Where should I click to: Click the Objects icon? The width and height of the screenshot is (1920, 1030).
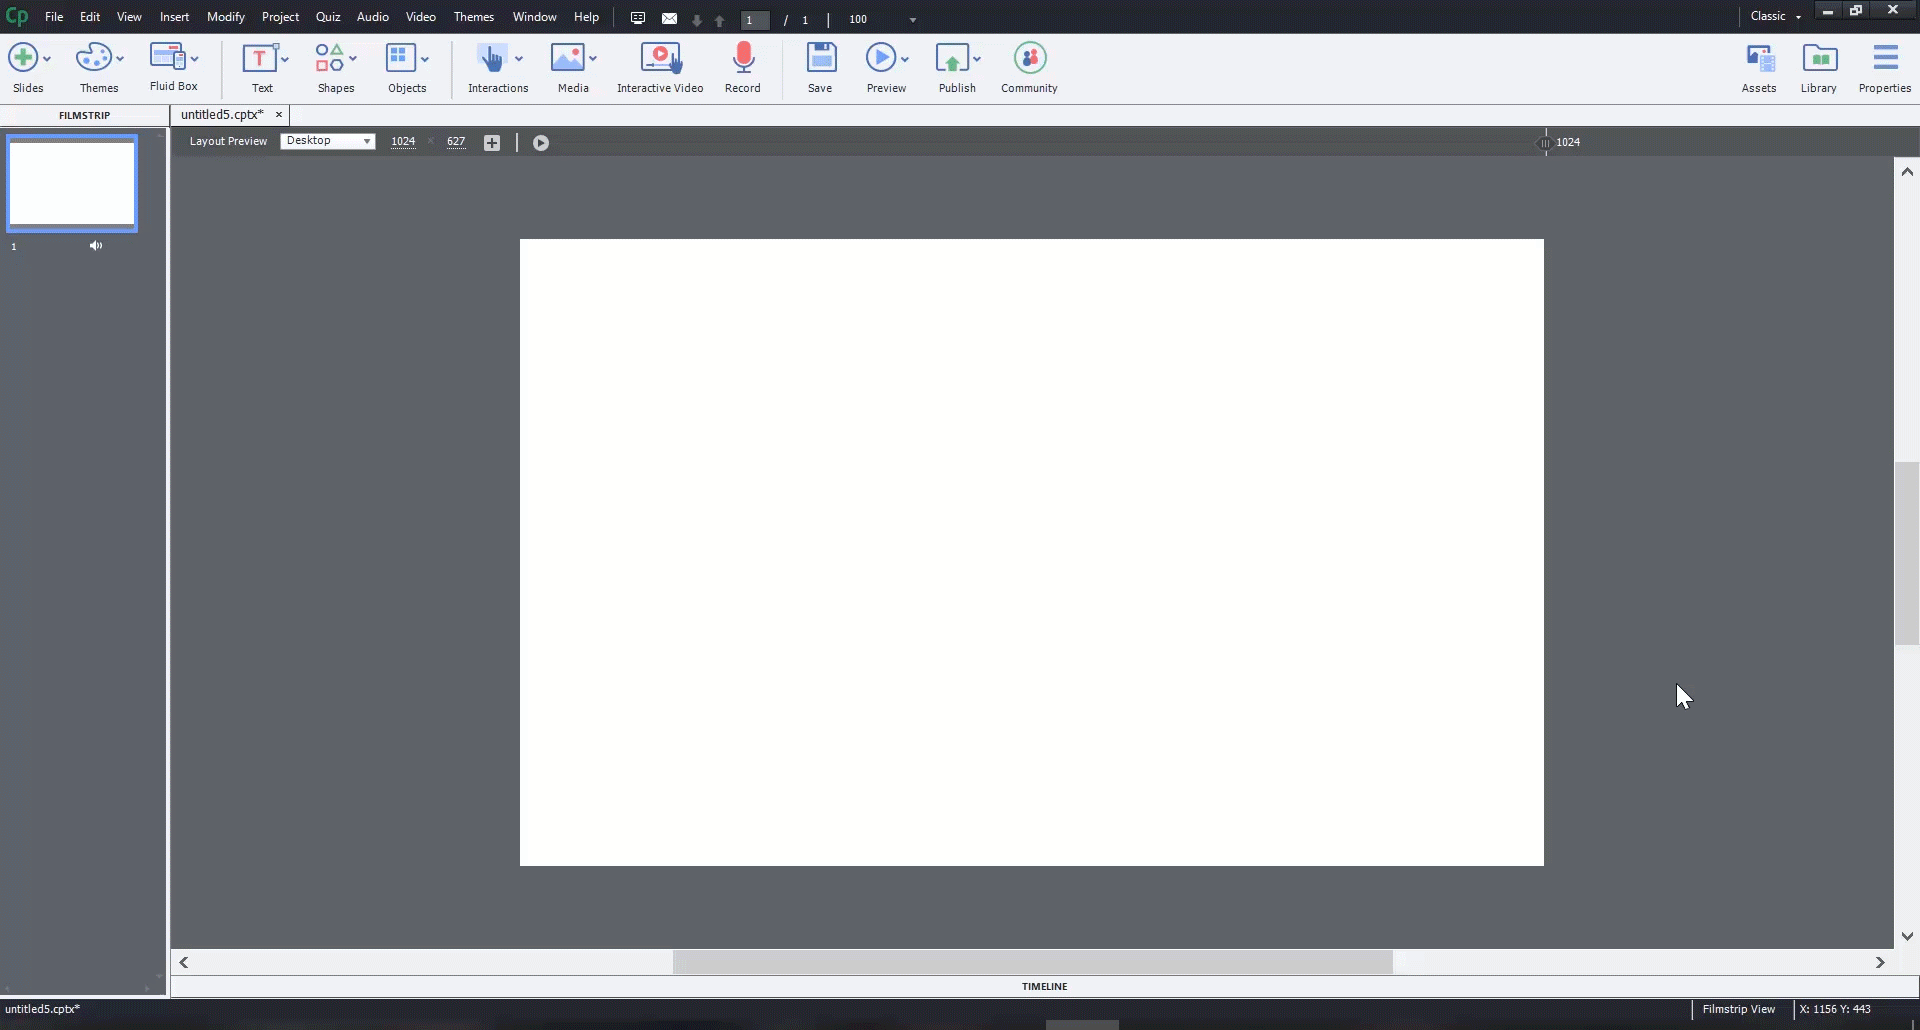pyautogui.click(x=401, y=58)
